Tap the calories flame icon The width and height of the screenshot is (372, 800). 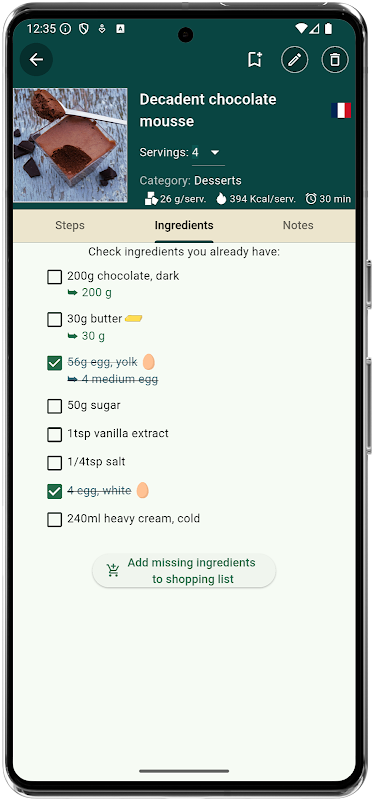pos(221,198)
